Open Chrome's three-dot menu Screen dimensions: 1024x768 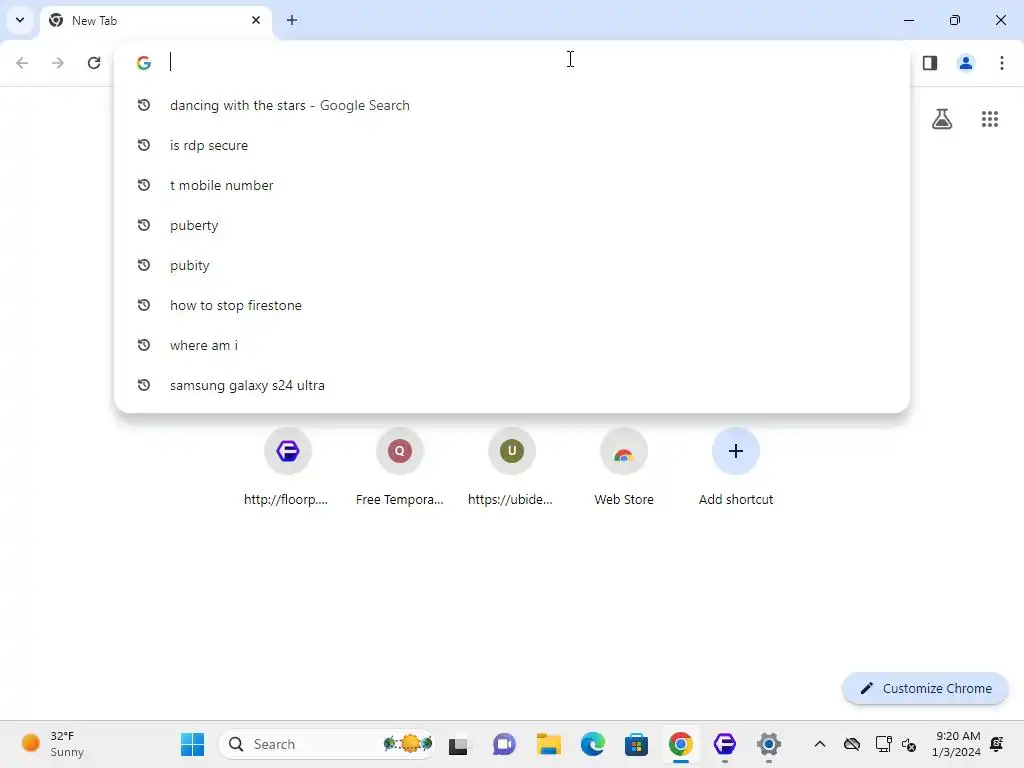pyautogui.click(x=1002, y=63)
